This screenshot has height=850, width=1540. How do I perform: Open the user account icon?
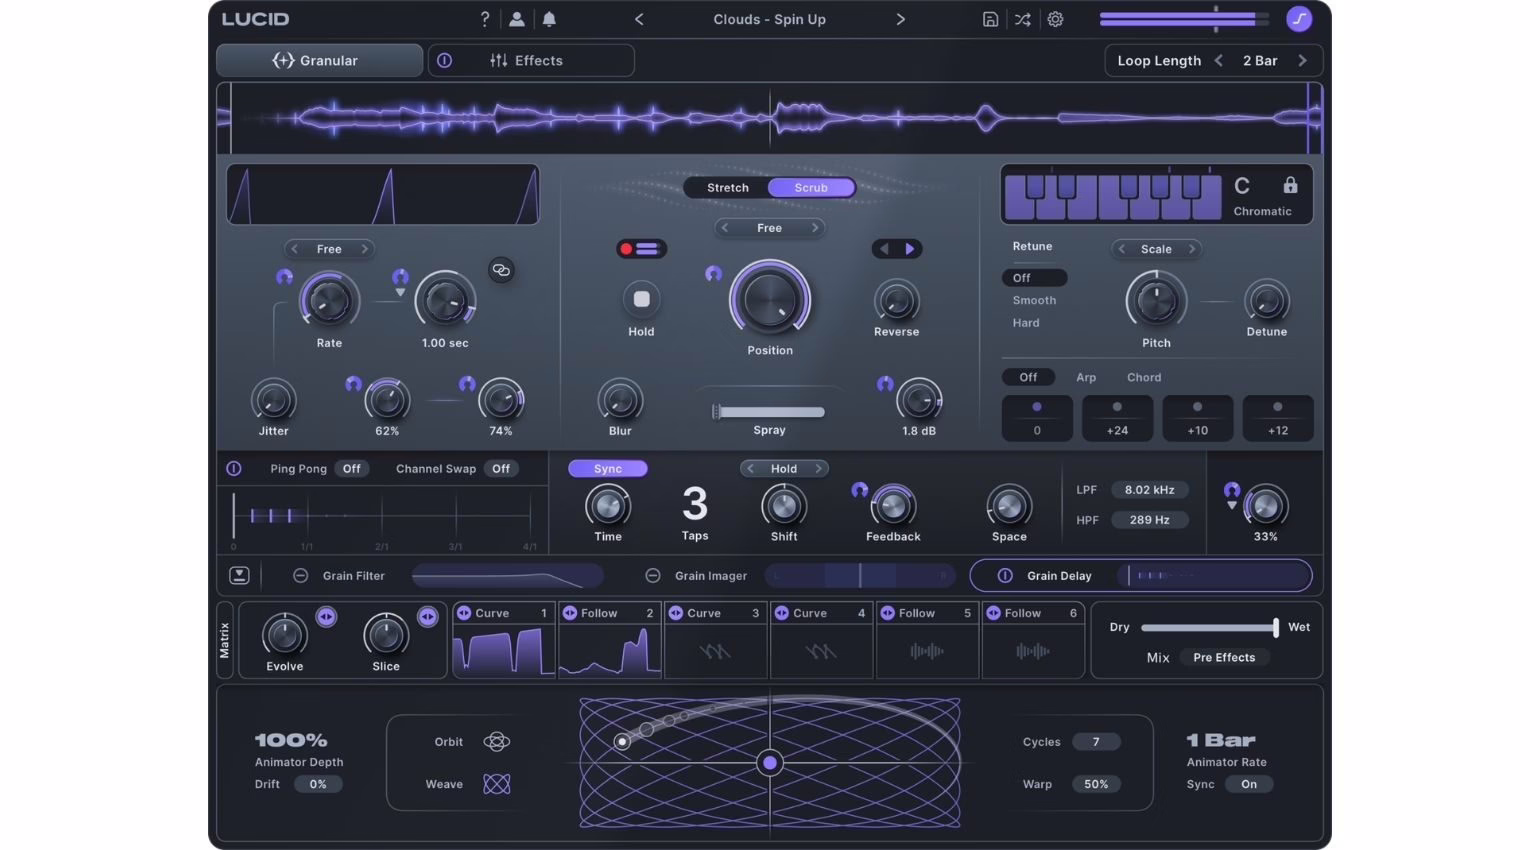[x=517, y=19]
